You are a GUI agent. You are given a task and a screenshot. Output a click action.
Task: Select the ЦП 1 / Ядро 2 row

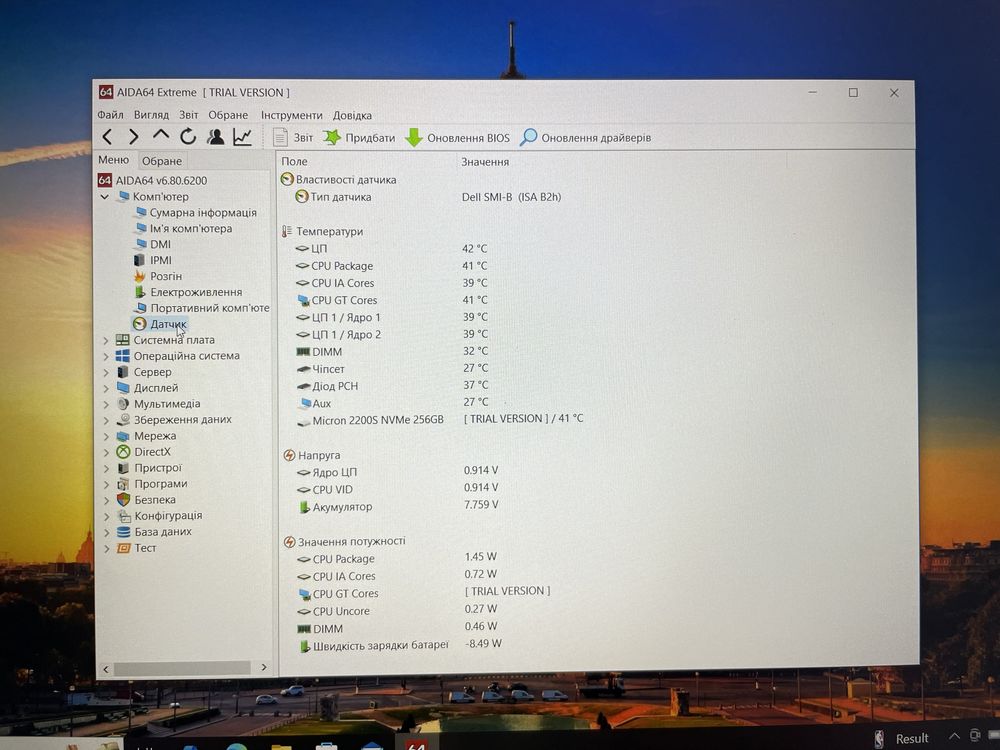click(391, 335)
